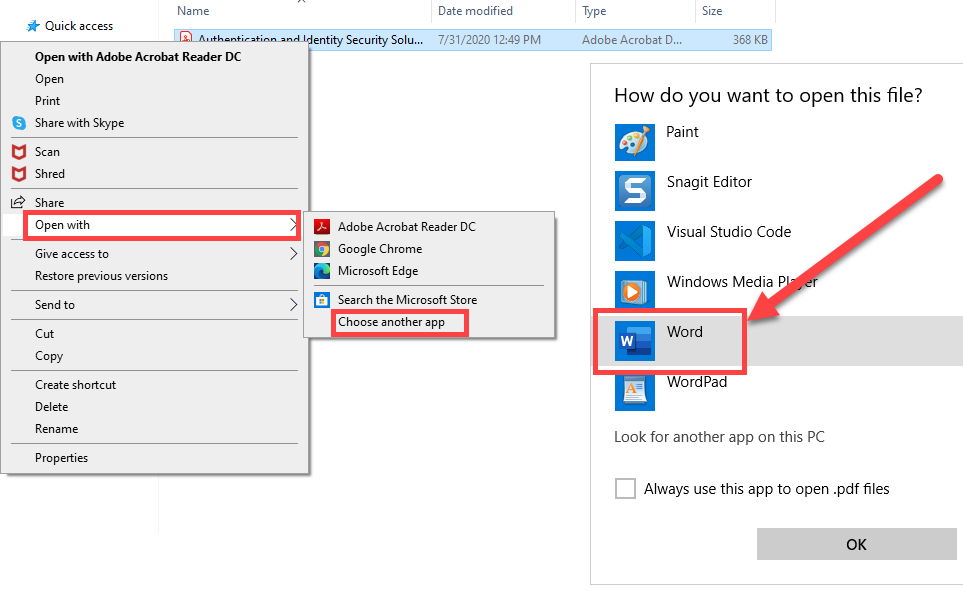Screen dimensions: 963x591
Task: Click the Windows Media Player app icon
Action: 634,289
